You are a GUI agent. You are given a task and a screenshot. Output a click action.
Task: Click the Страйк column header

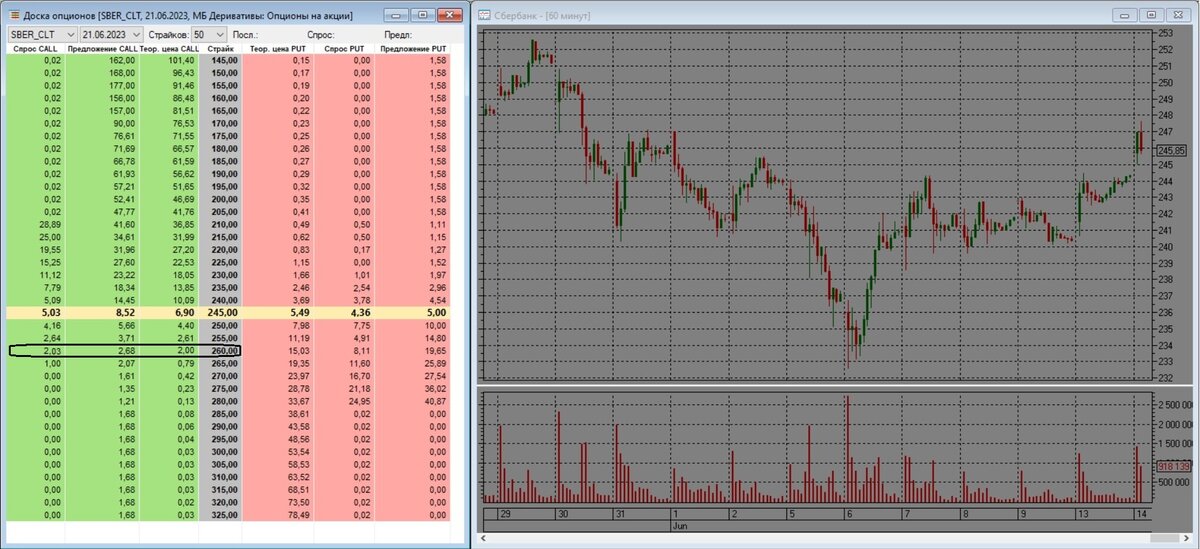coord(221,49)
